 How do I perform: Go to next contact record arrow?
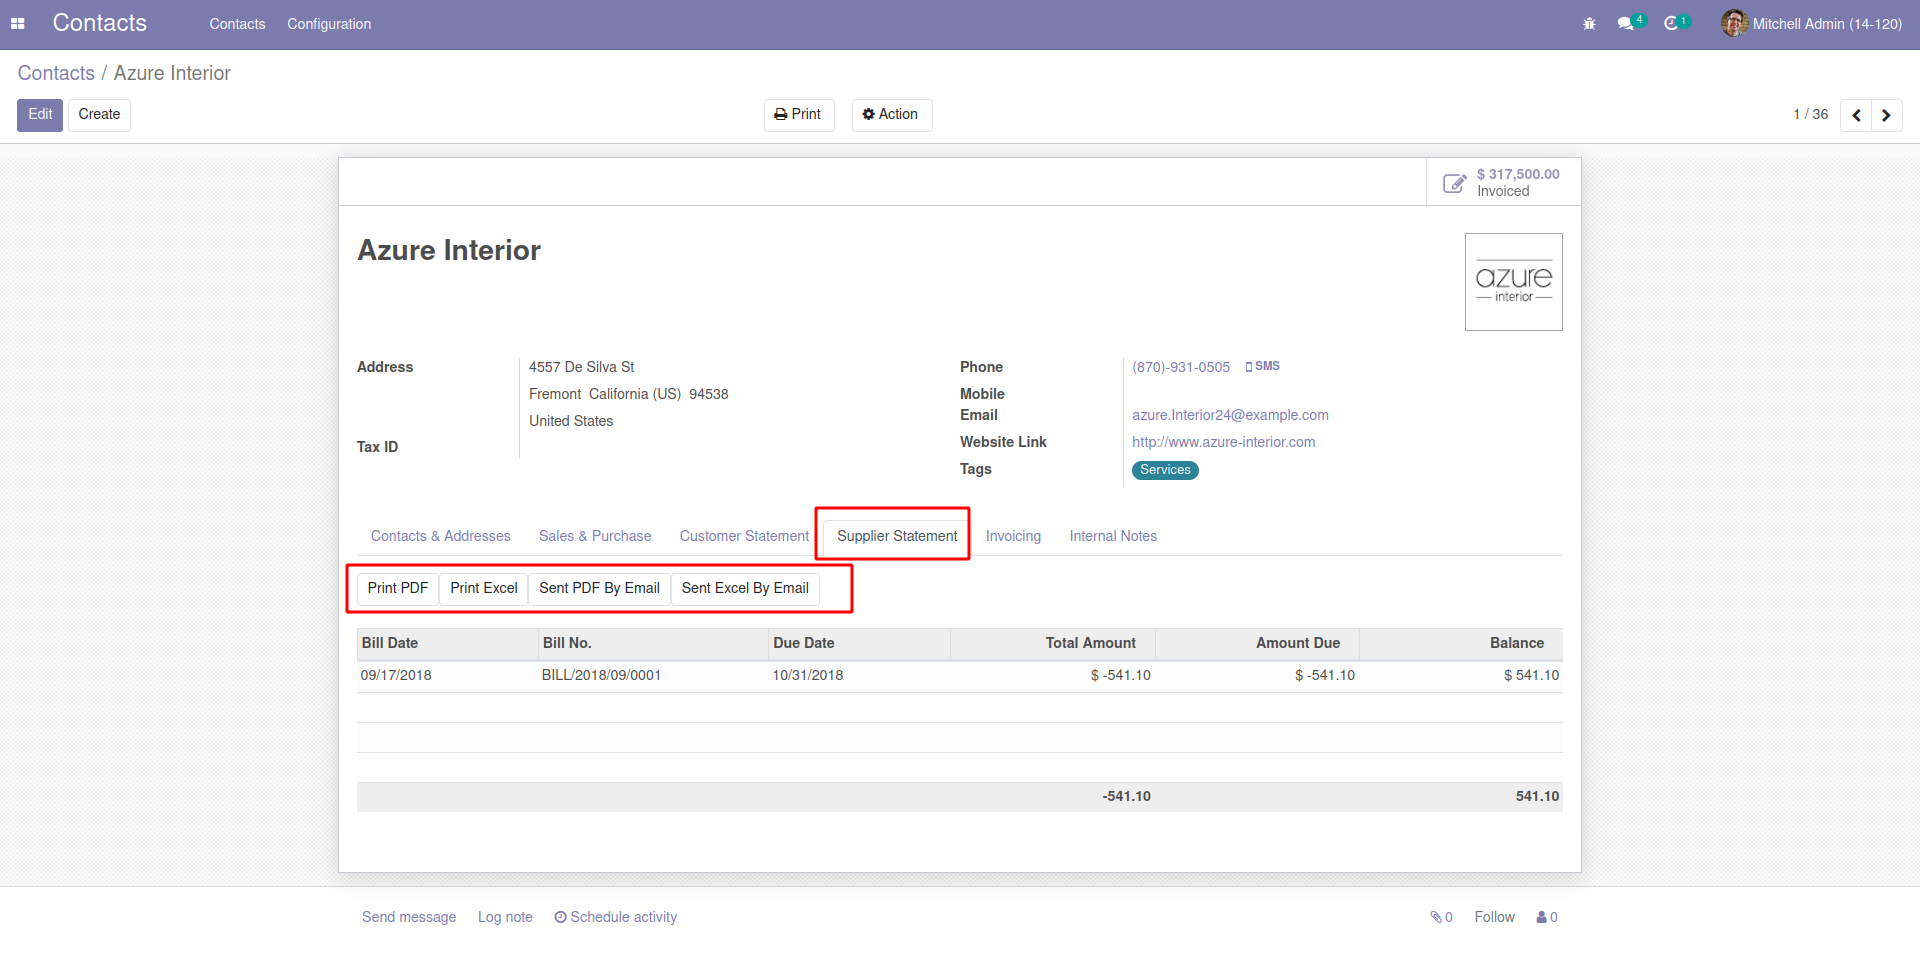(1886, 115)
